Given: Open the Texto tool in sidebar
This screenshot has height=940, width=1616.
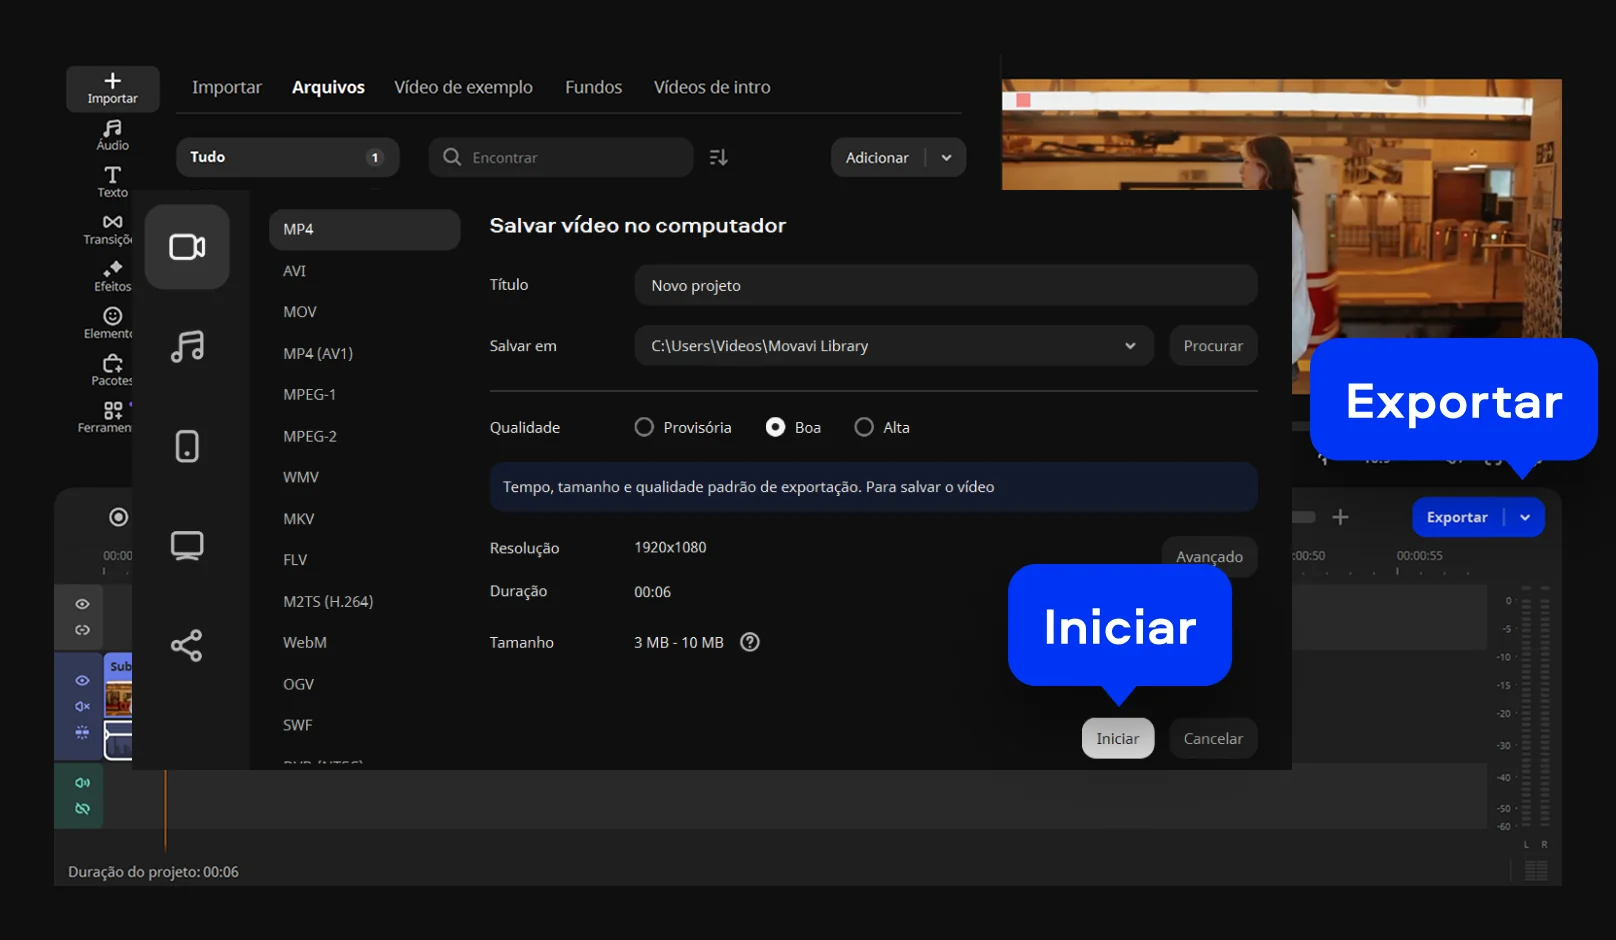Looking at the screenshot, I should tap(112, 181).
